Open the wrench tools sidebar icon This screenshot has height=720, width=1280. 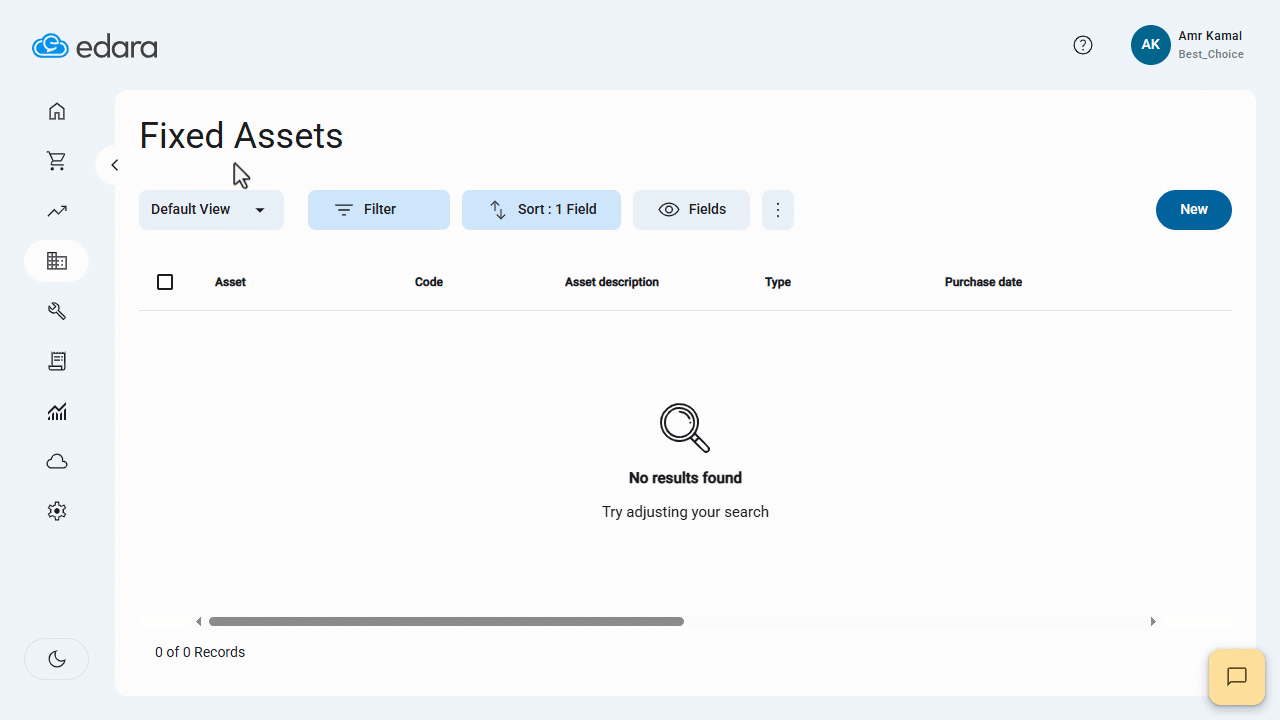[x=57, y=311]
